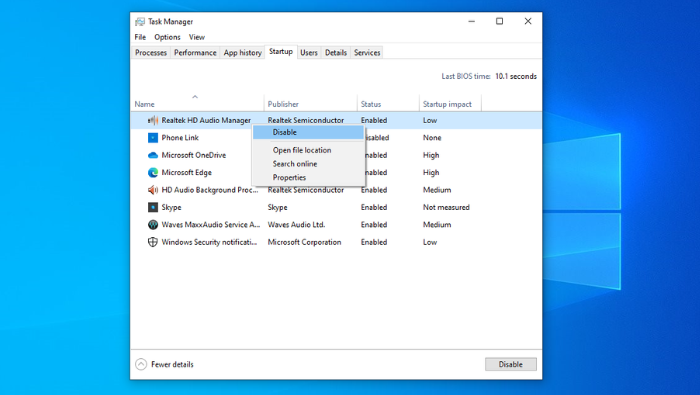700x395 pixels.
Task: Select the Startup tab
Action: point(281,52)
